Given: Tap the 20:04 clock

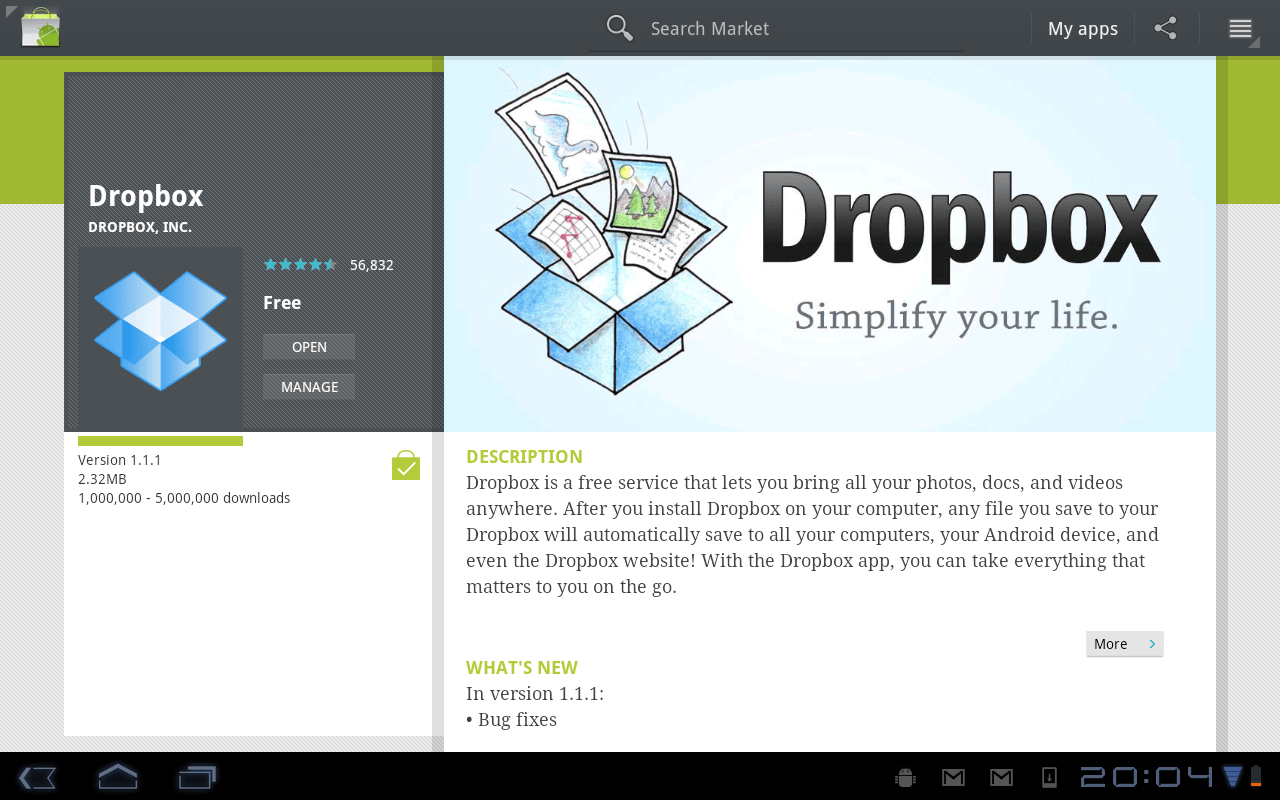Looking at the screenshot, I should 1146,777.
